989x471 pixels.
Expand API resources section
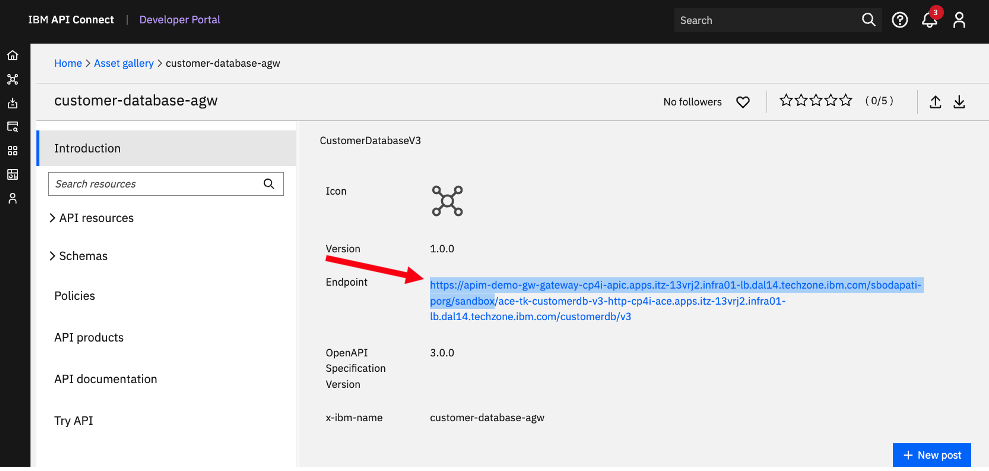pos(91,218)
